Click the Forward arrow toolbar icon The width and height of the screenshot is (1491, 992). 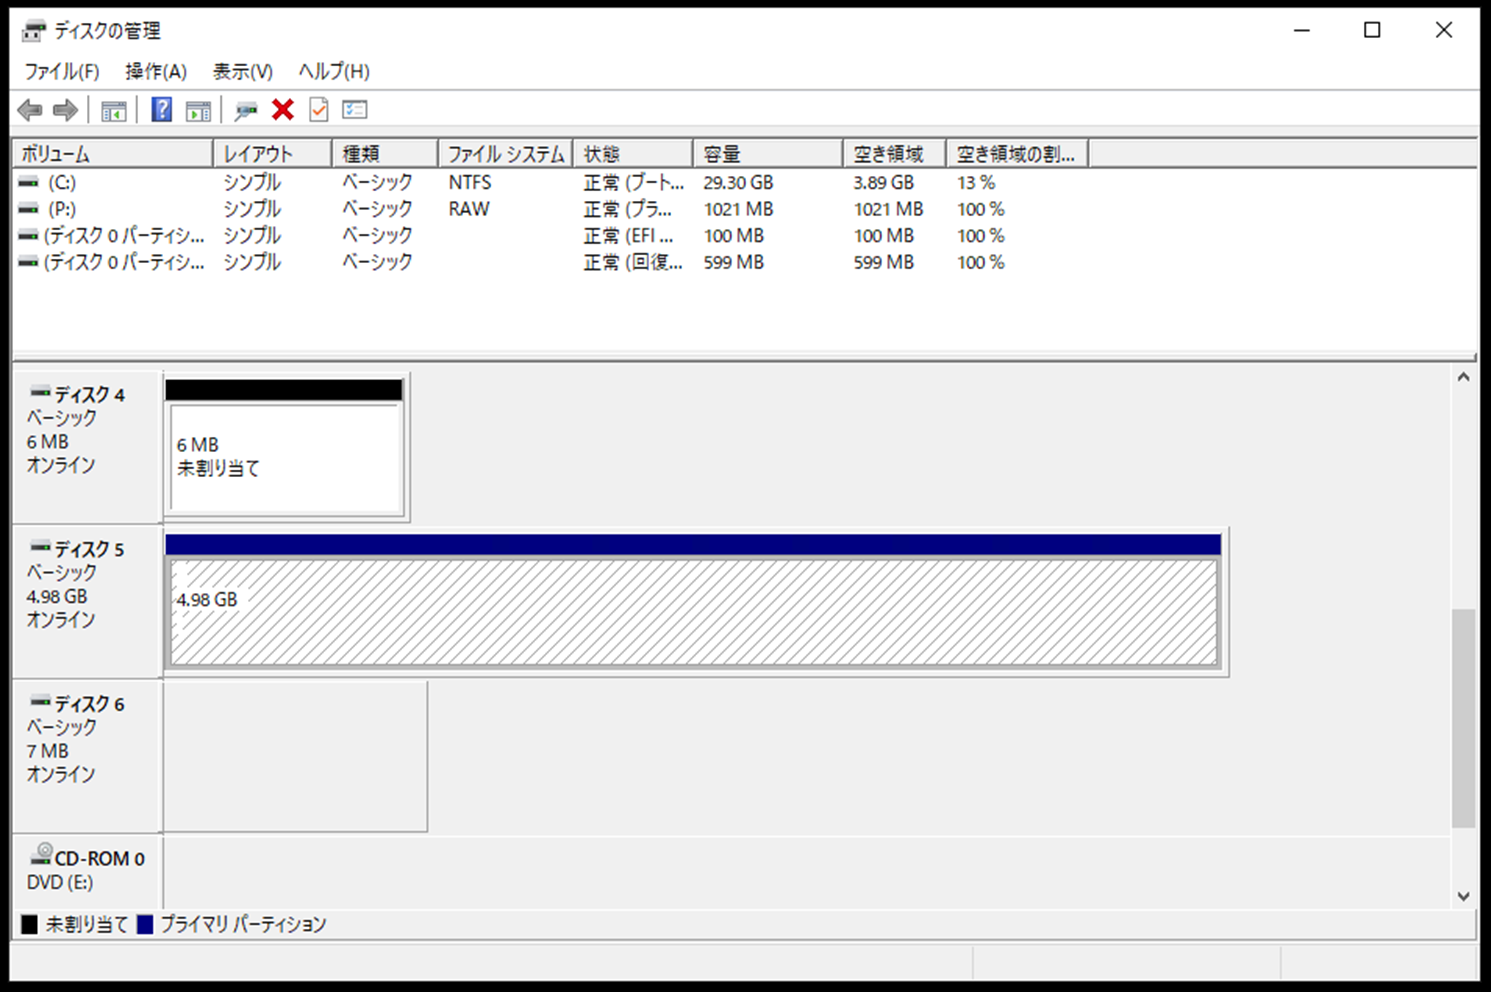pos(66,110)
